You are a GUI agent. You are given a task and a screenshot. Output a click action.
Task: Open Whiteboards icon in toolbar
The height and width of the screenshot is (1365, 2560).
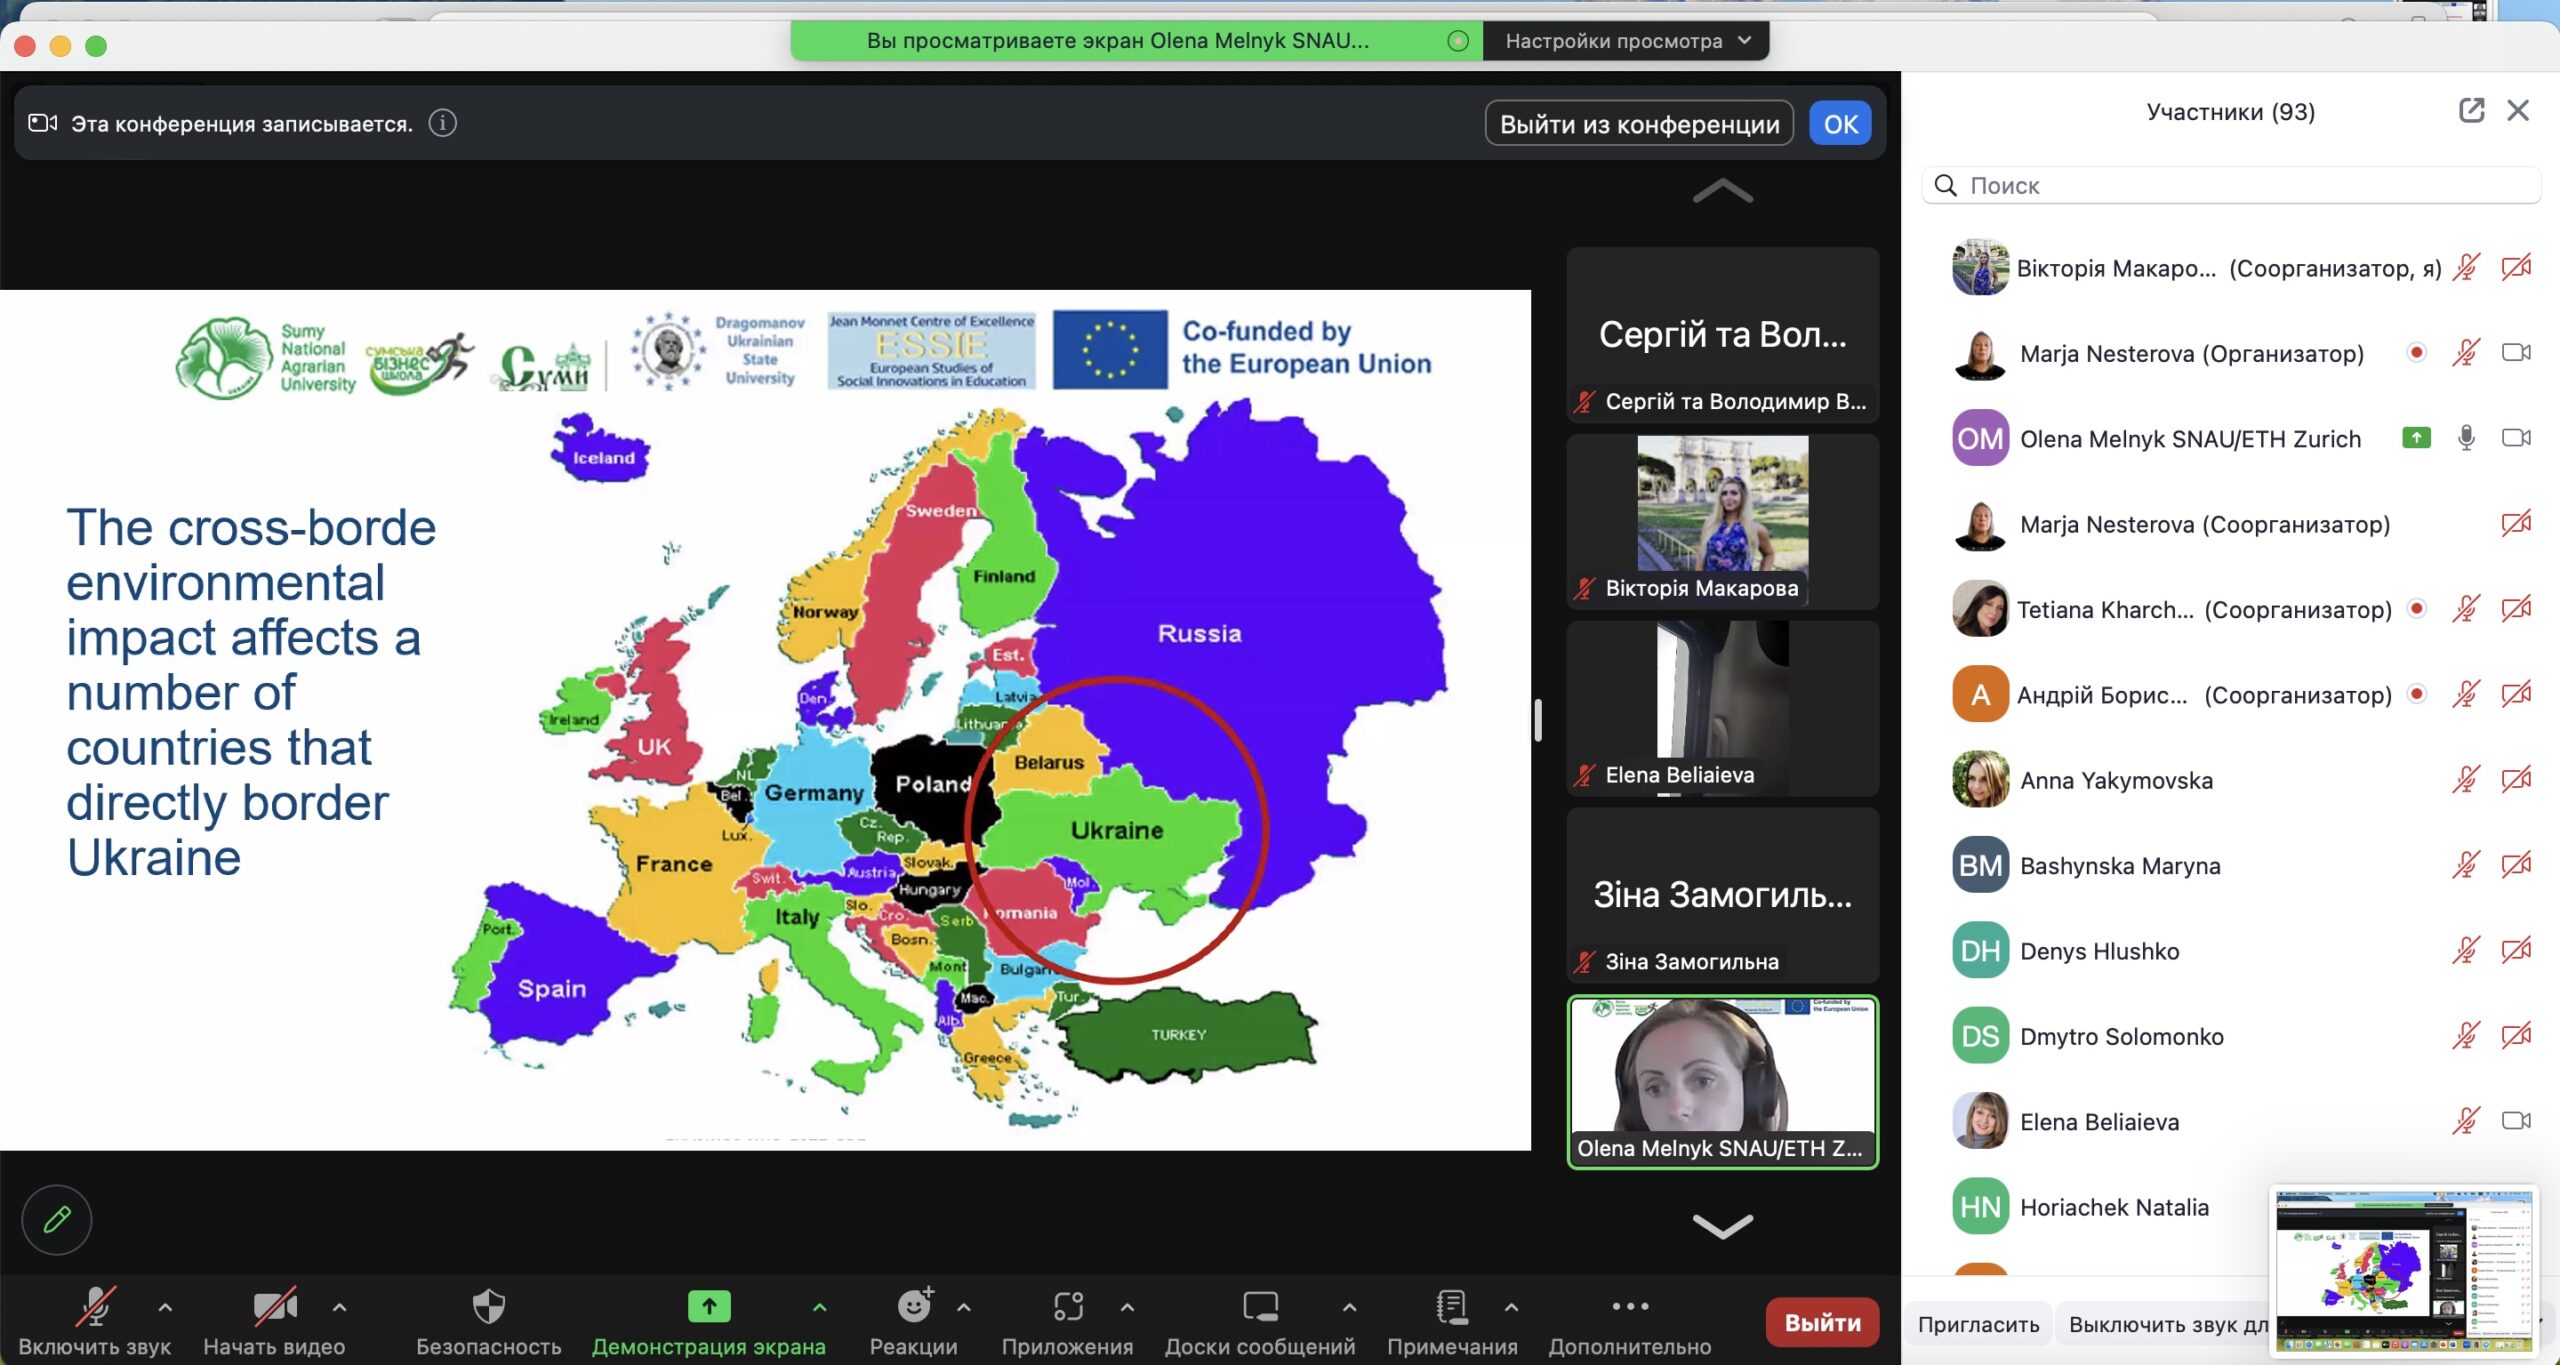(1259, 1306)
